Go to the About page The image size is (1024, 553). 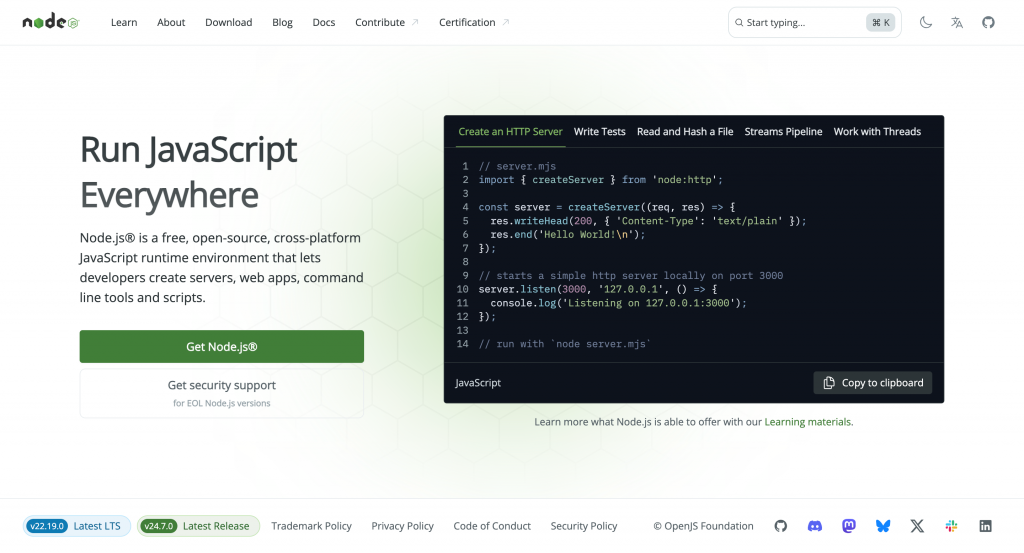[171, 22]
